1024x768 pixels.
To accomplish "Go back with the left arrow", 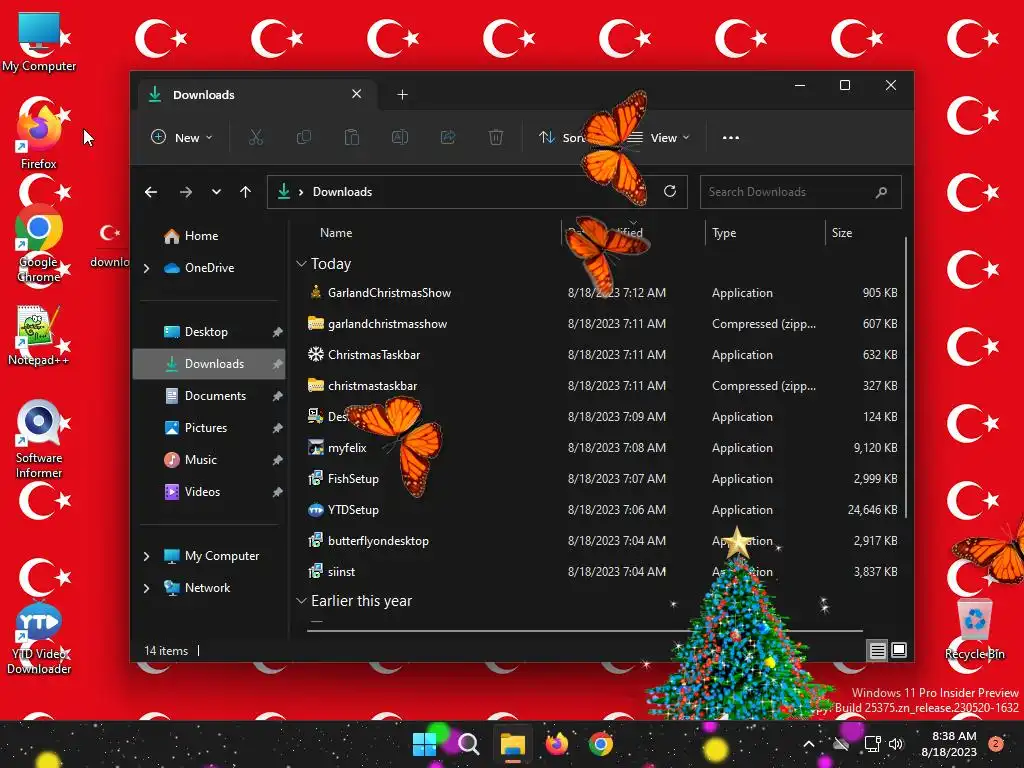I will tap(151, 192).
